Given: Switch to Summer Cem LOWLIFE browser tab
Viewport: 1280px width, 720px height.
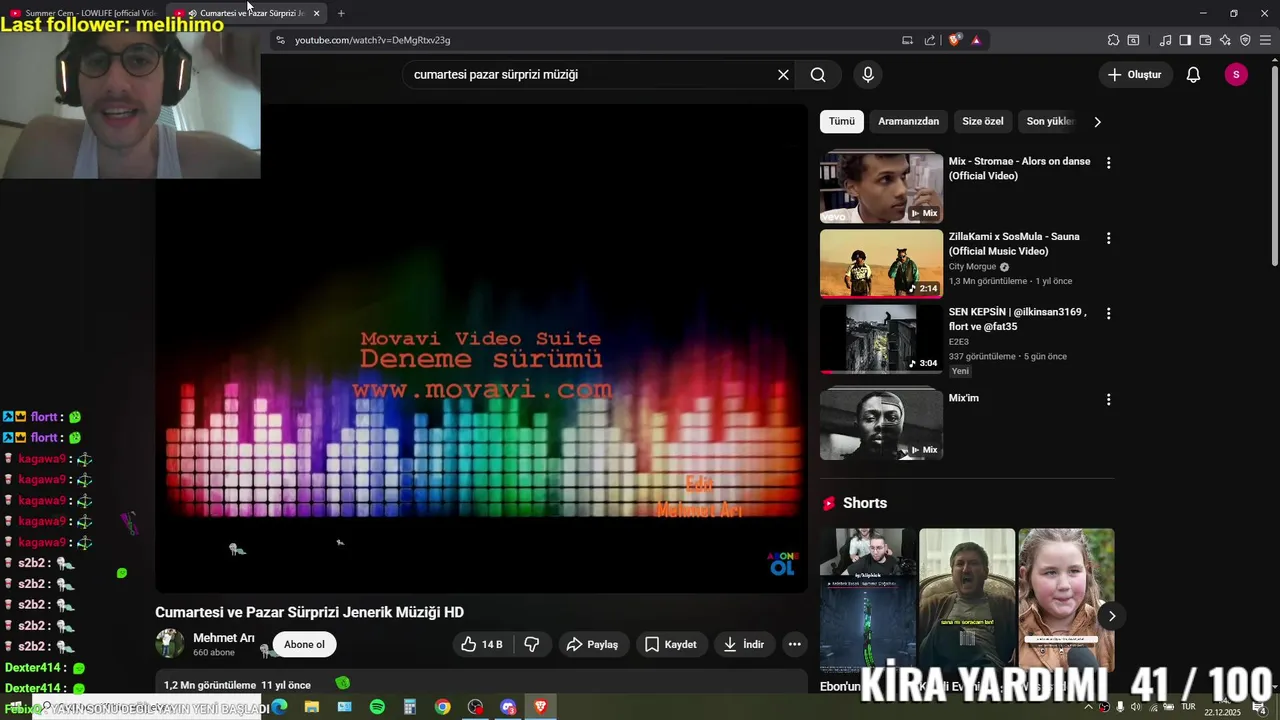Looking at the screenshot, I should pyautogui.click(x=84, y=13).
